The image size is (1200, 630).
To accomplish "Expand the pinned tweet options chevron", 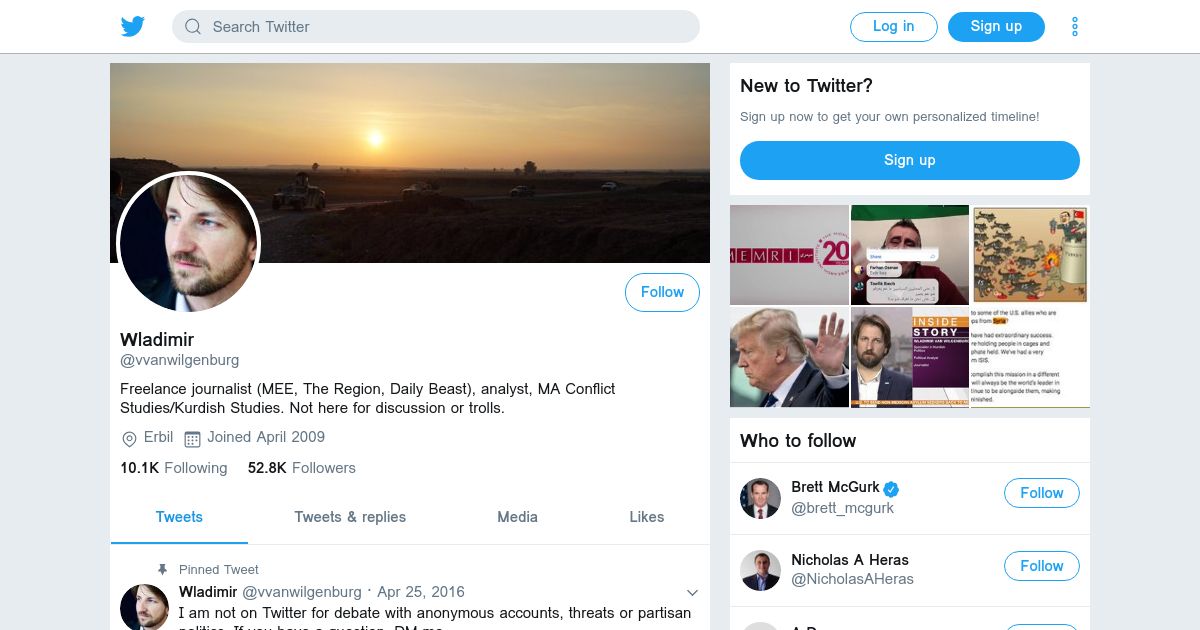I will click(692, 592).
